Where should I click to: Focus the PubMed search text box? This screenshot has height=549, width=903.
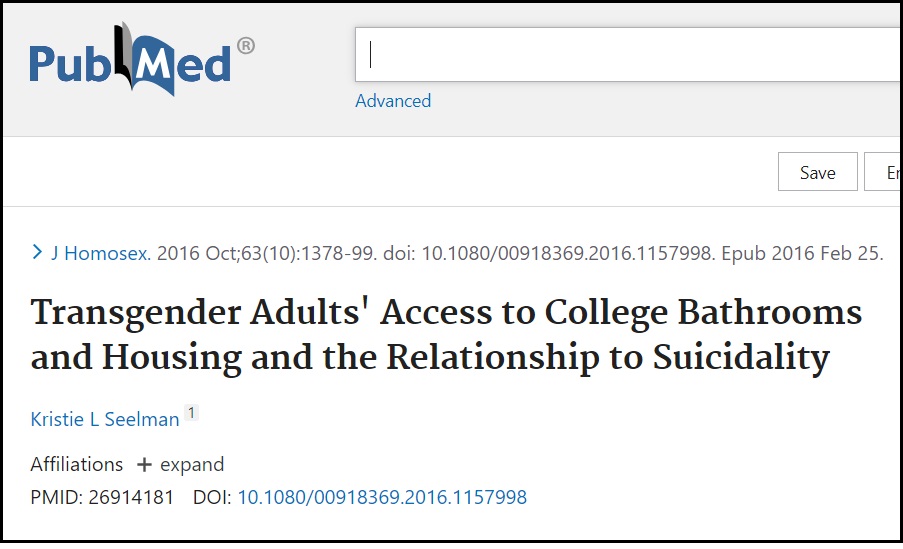pos(628,54)
